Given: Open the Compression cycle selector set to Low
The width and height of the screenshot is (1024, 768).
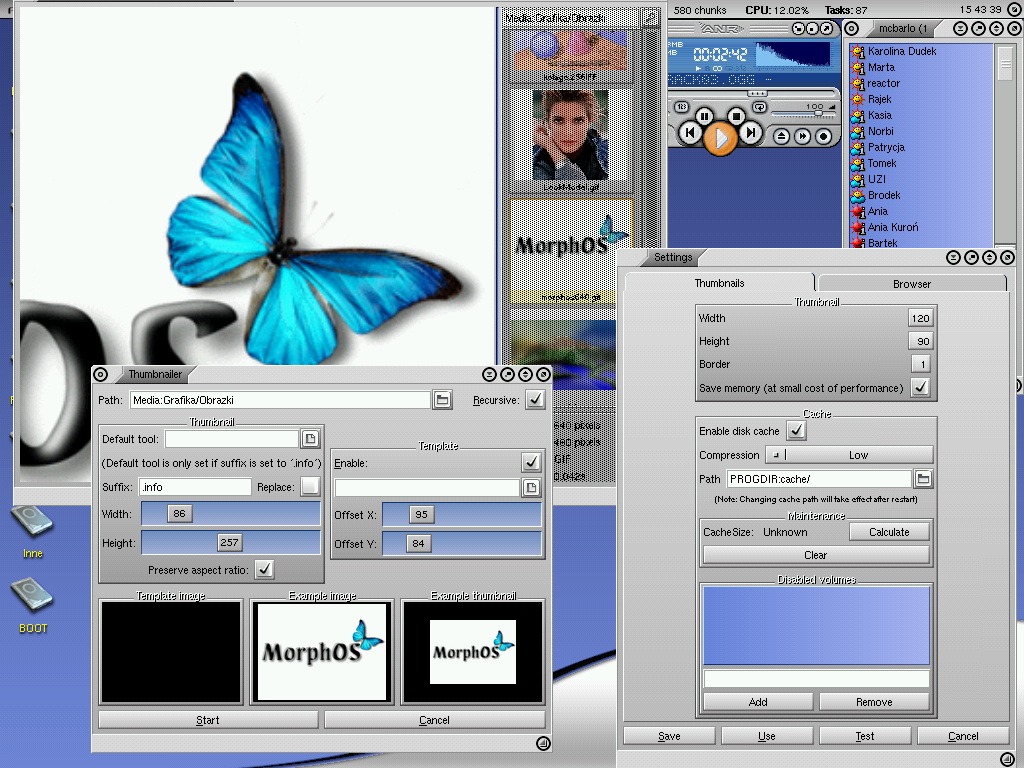Looking at the screenshot, I should 849,455.
